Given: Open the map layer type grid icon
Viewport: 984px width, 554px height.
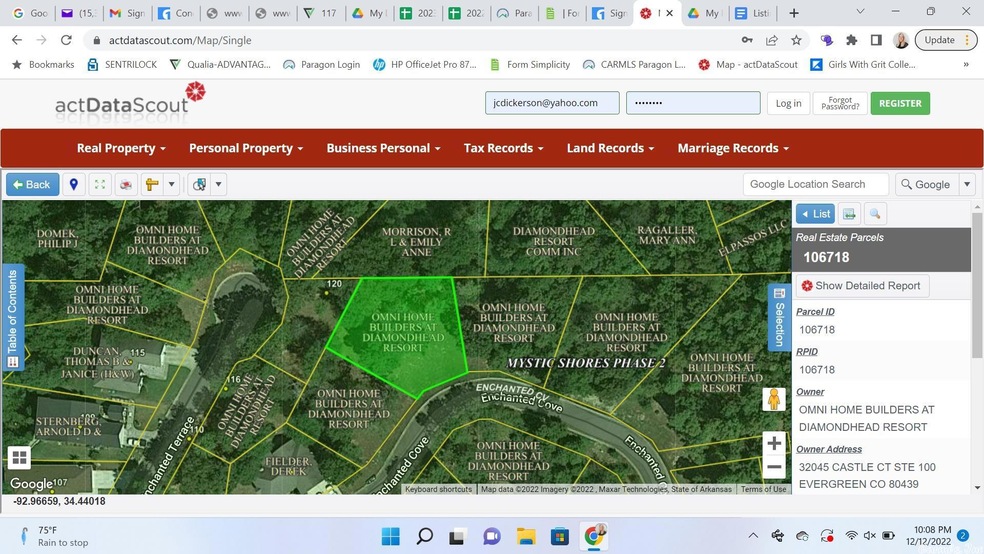Looking at the screenshot, I should [x=19, y=458].
